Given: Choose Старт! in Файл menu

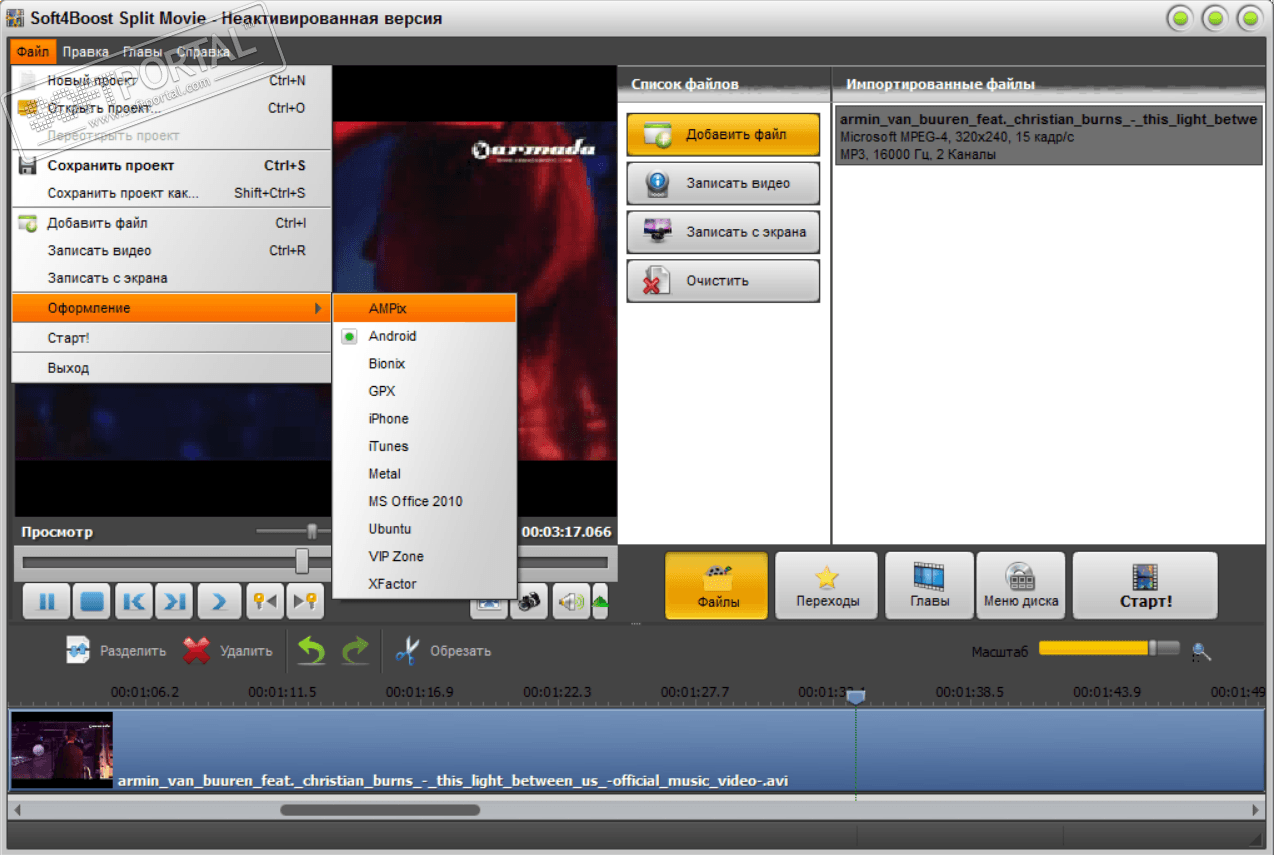Looking at the screenshot, I should click(171, 338).
